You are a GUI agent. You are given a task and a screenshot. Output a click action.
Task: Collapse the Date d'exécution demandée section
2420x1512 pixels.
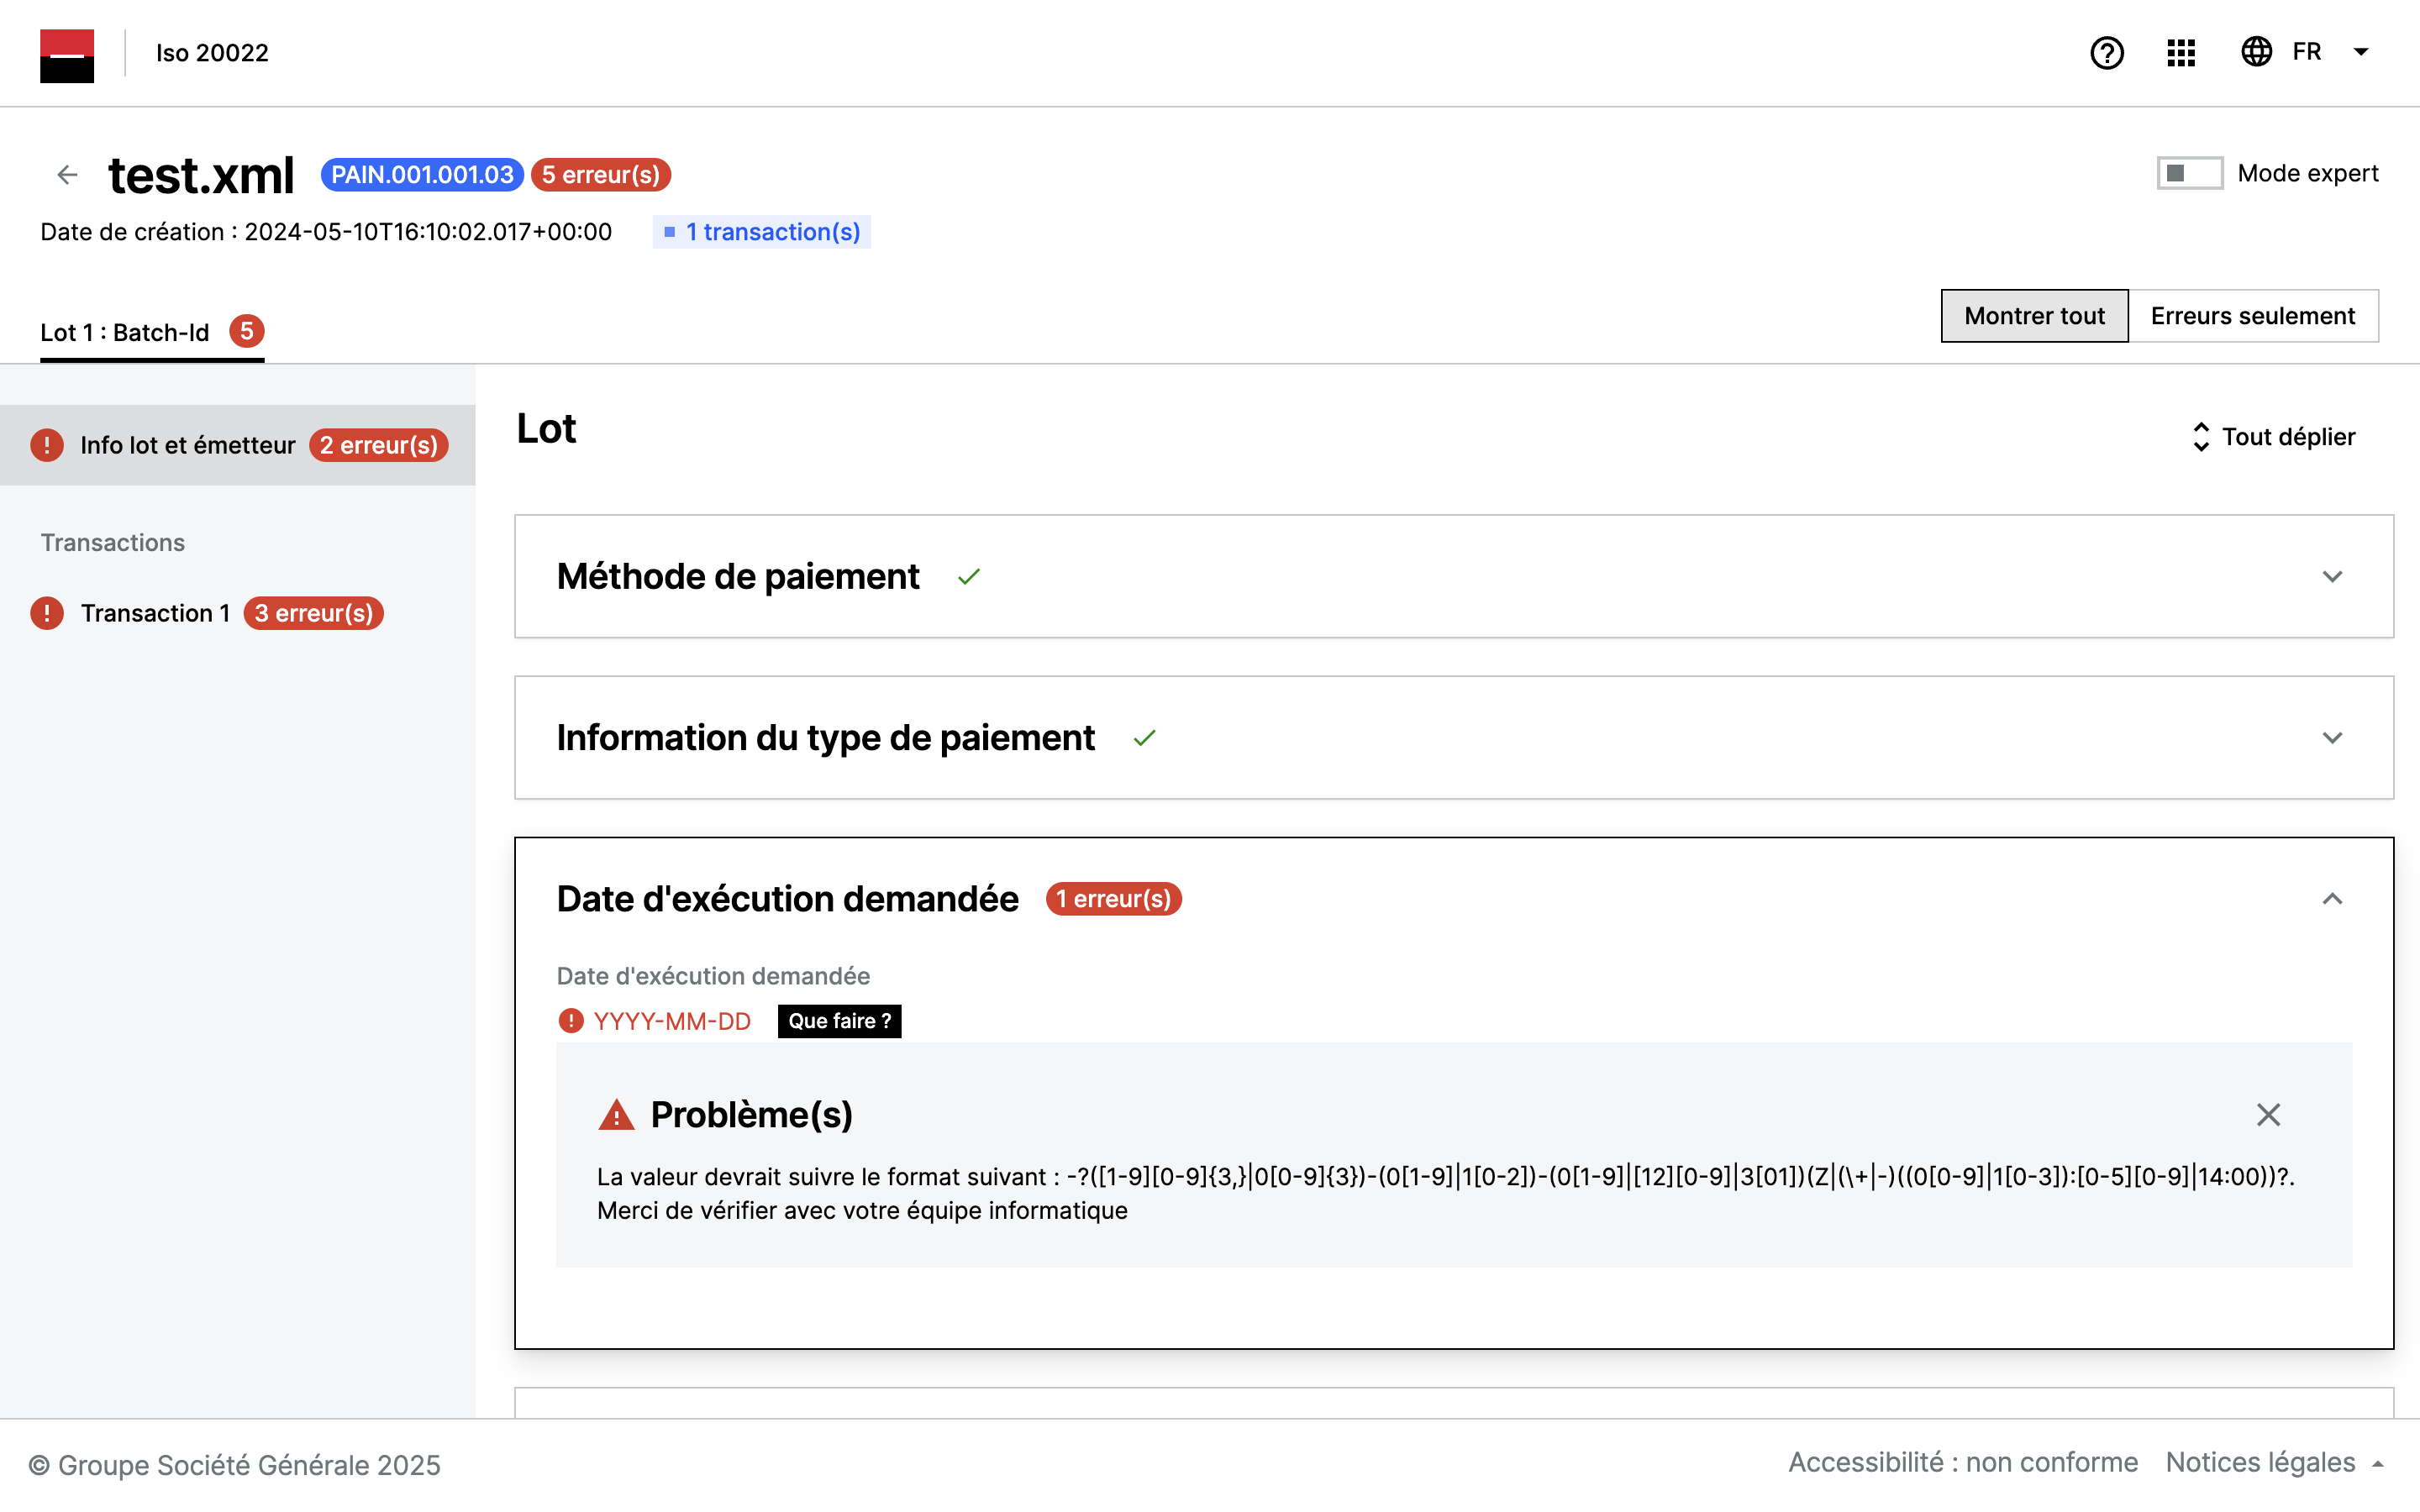2331,899
